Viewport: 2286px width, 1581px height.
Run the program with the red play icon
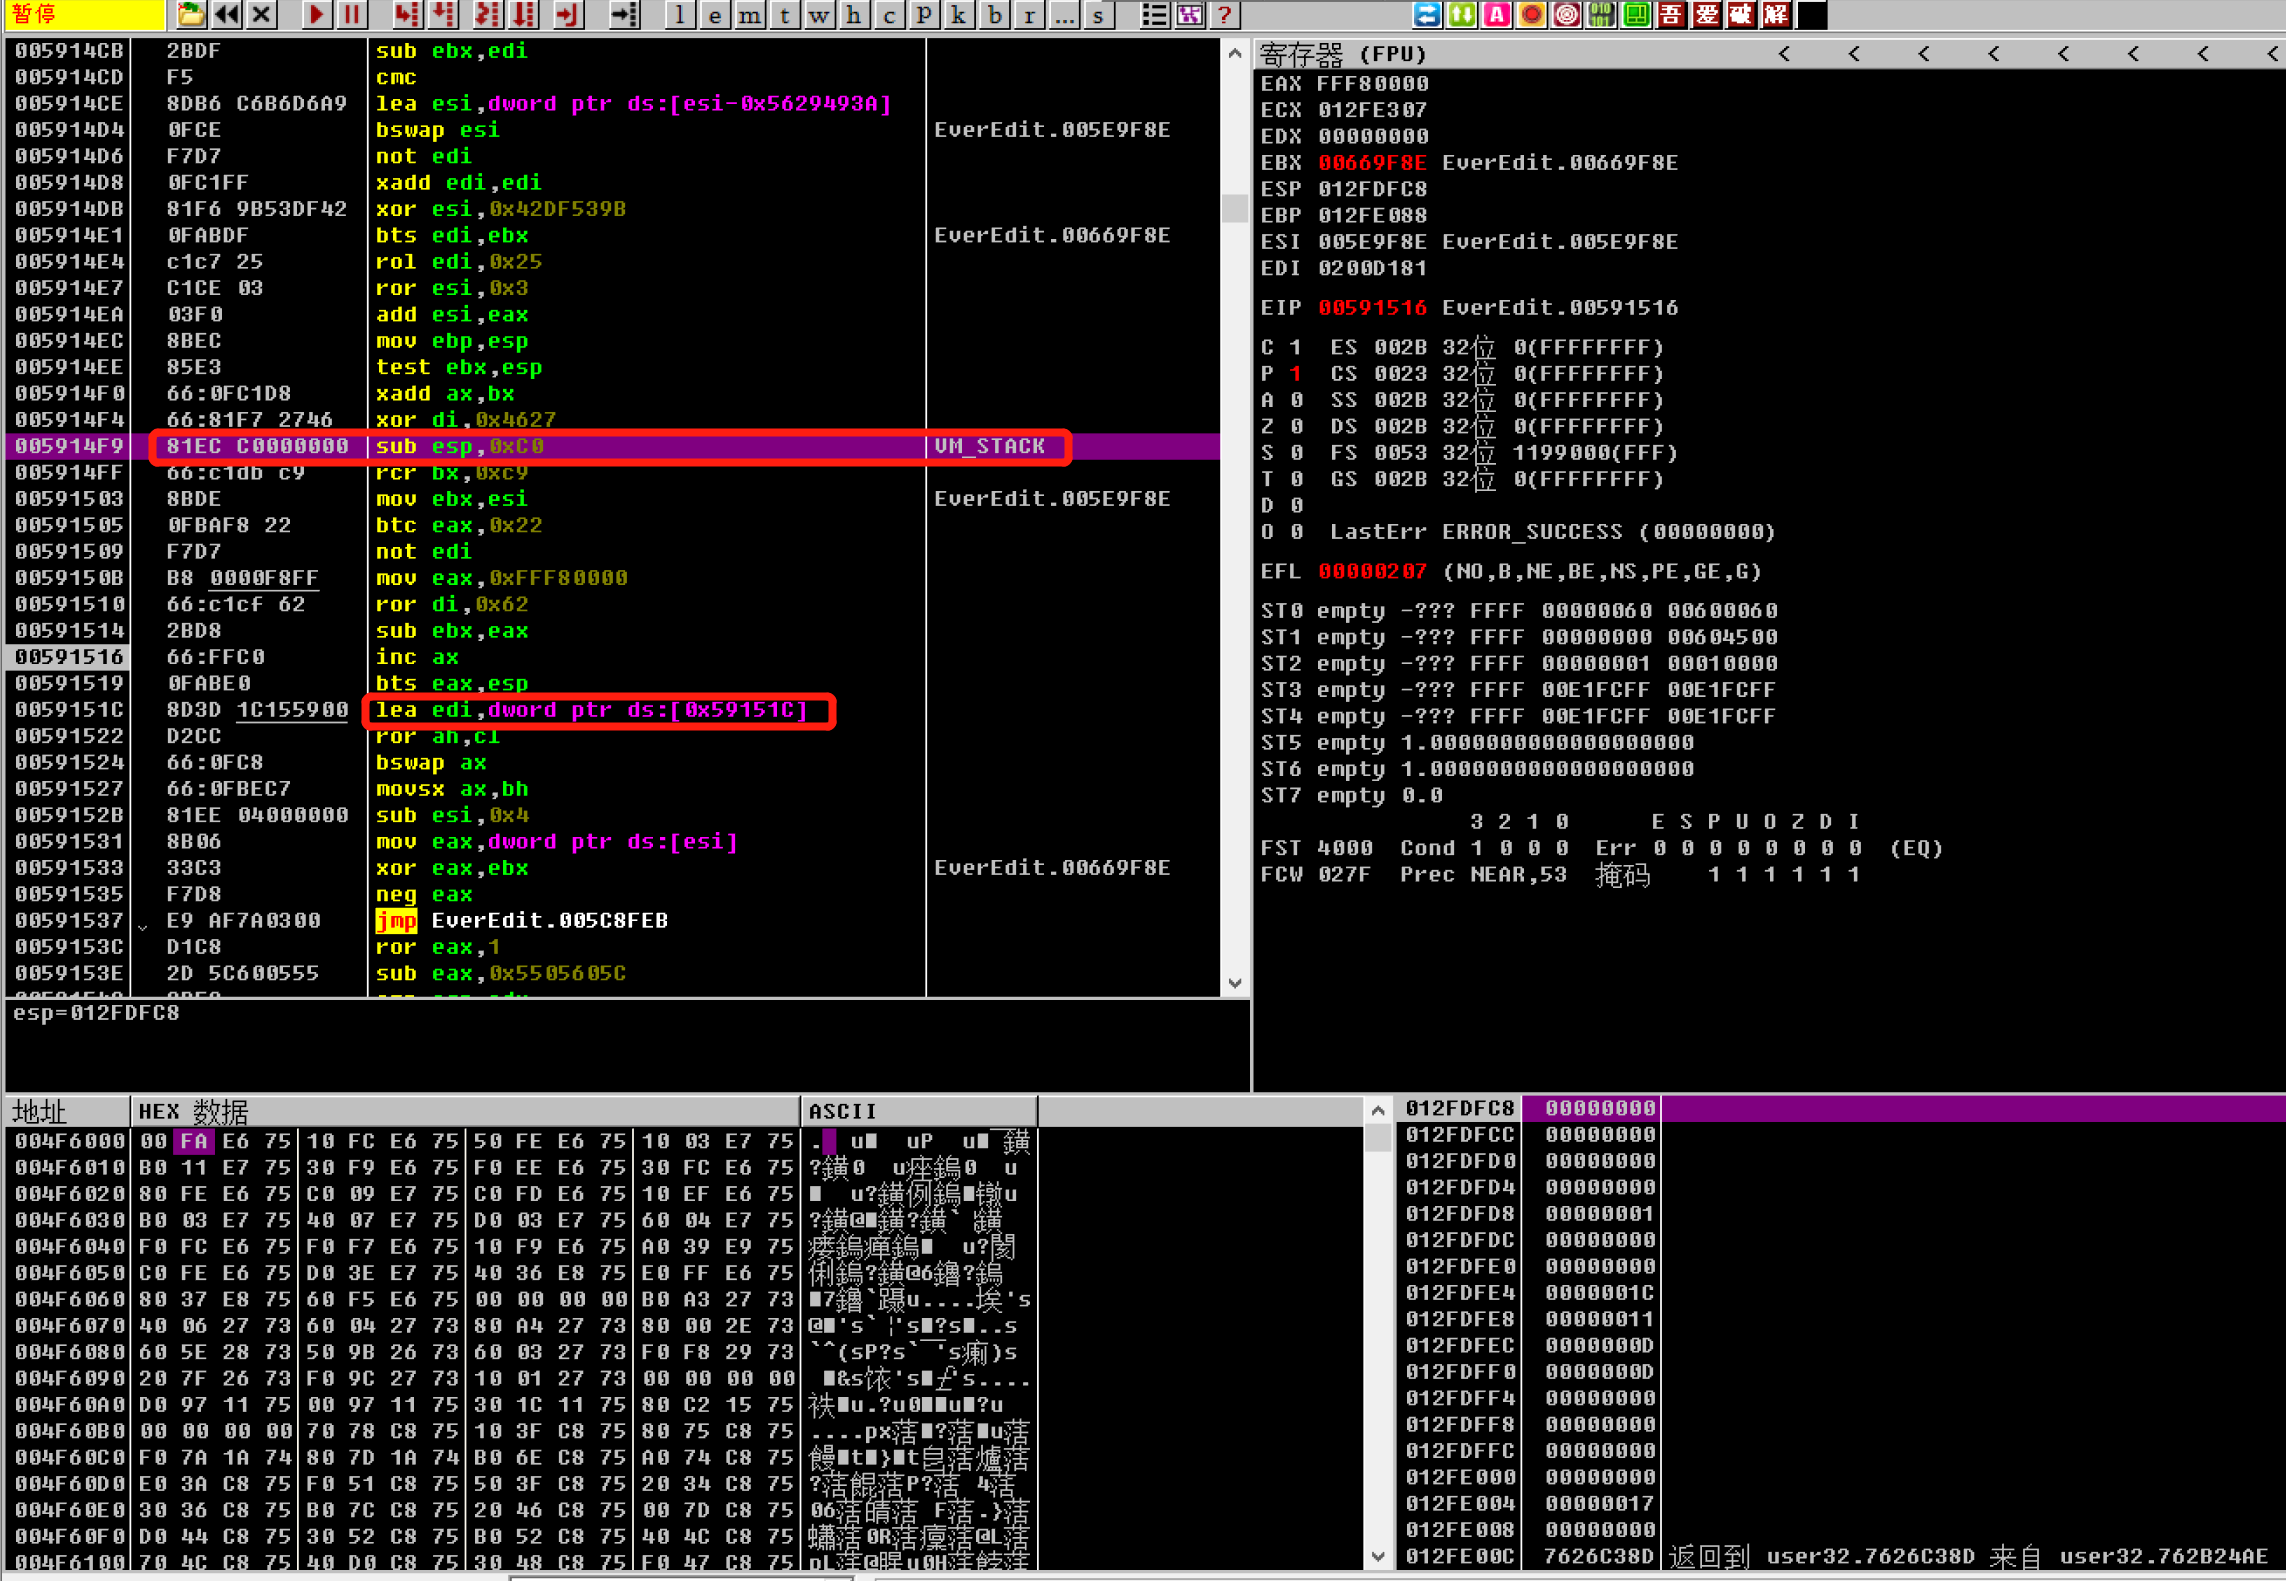[316, 14]
